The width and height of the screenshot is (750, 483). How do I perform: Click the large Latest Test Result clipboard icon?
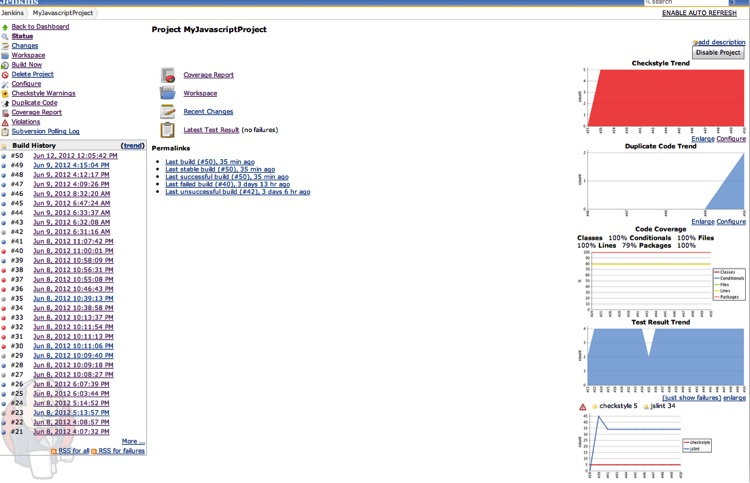coord(168,130)
